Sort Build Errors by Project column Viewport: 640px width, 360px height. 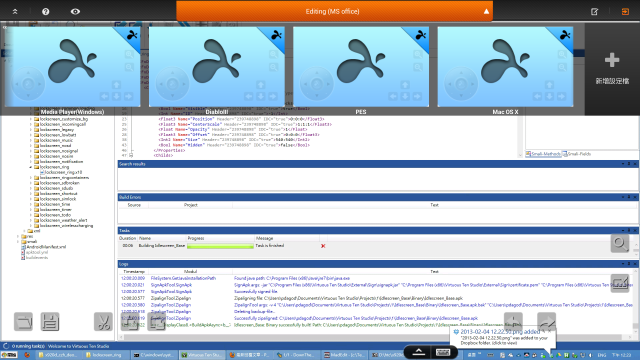(191, 205)
